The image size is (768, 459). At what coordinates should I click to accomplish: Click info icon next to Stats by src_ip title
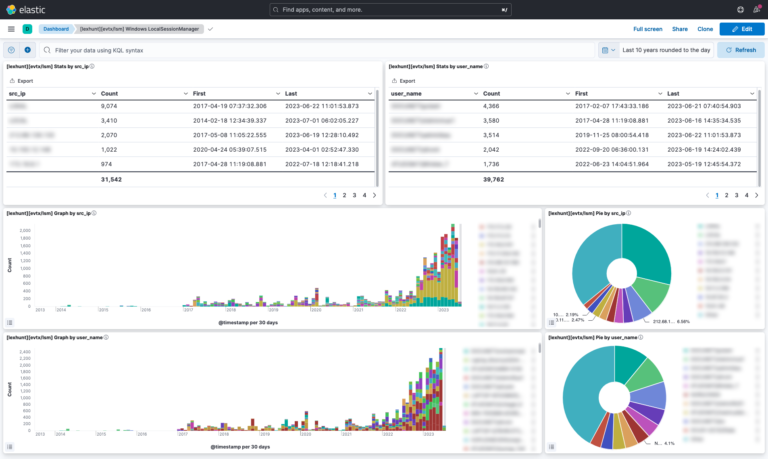point(94,66)
